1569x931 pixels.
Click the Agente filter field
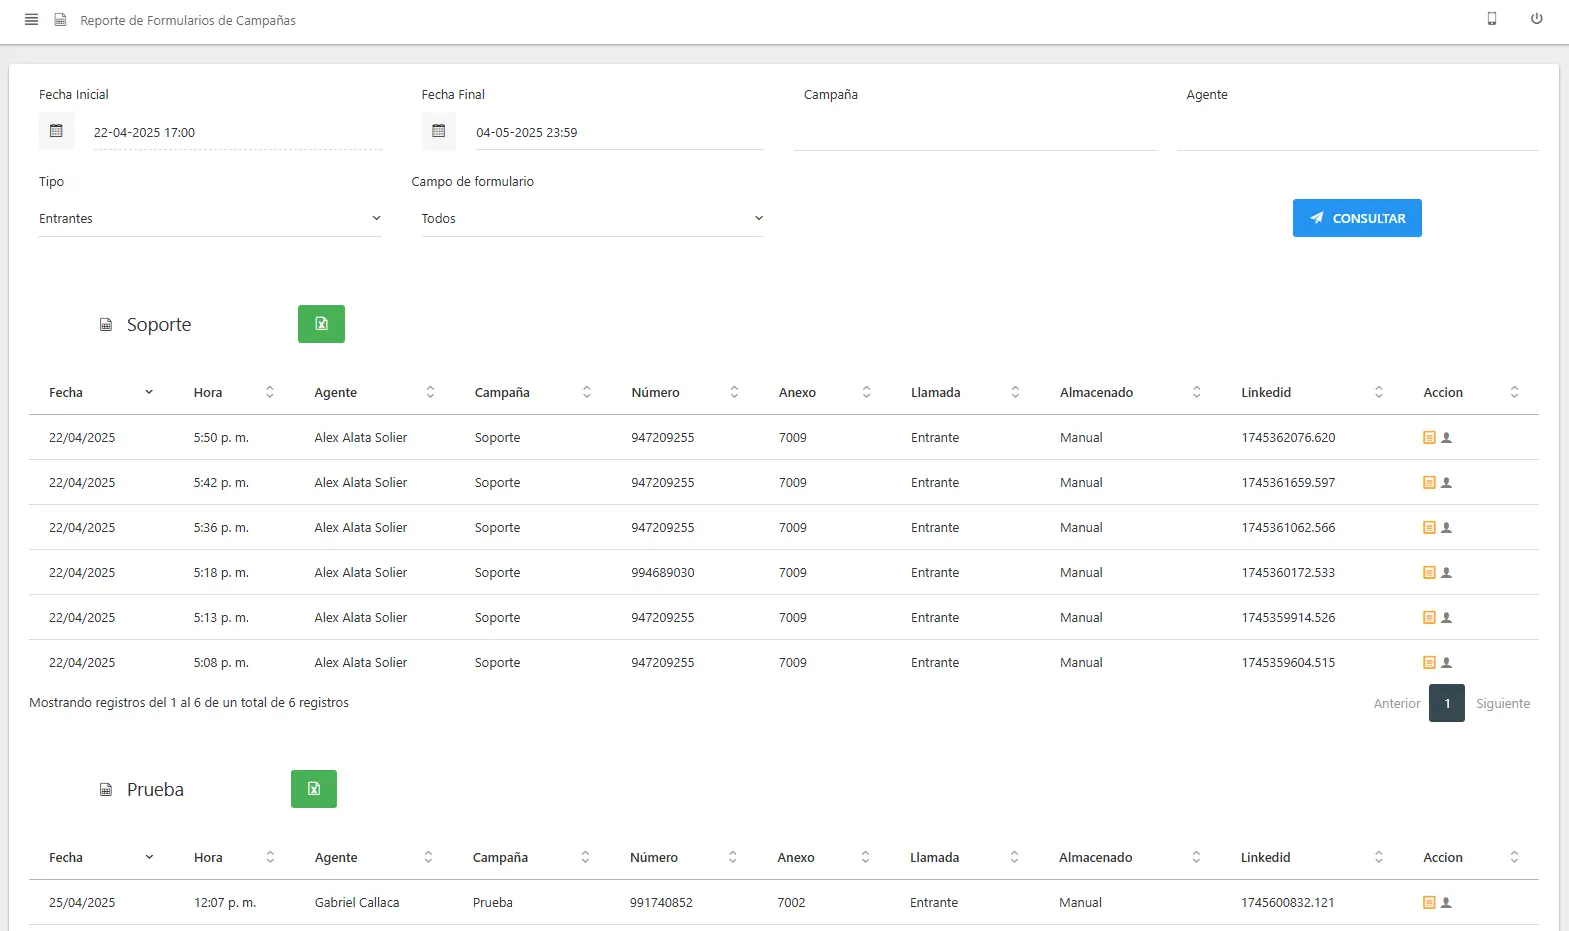coord(1357,132)
